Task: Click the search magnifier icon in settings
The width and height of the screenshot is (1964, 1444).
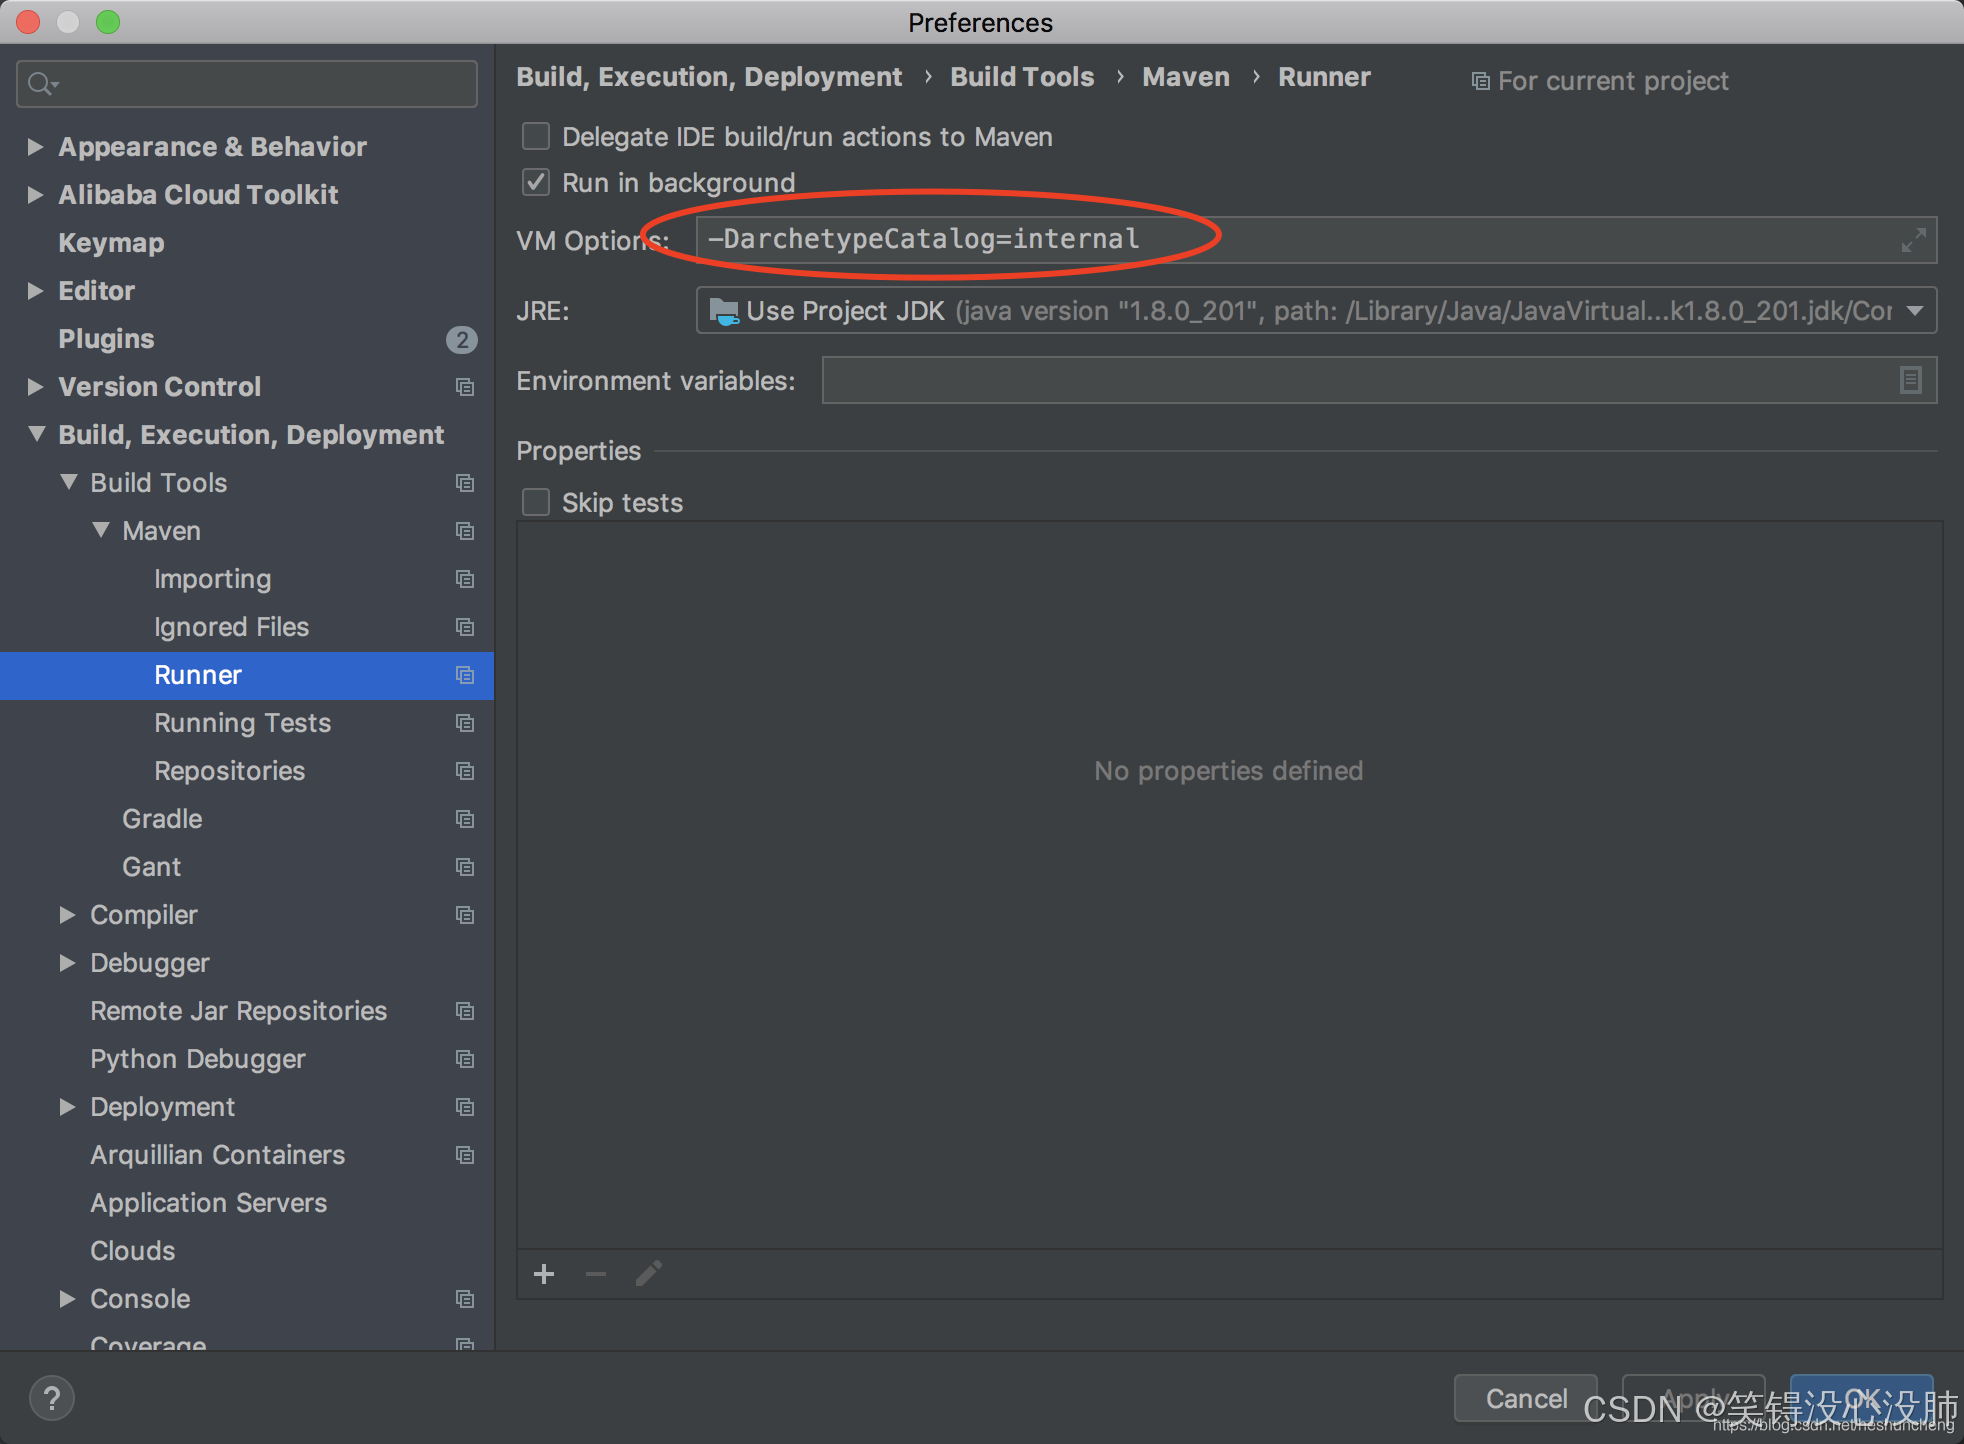Action: tap(42, 84)
